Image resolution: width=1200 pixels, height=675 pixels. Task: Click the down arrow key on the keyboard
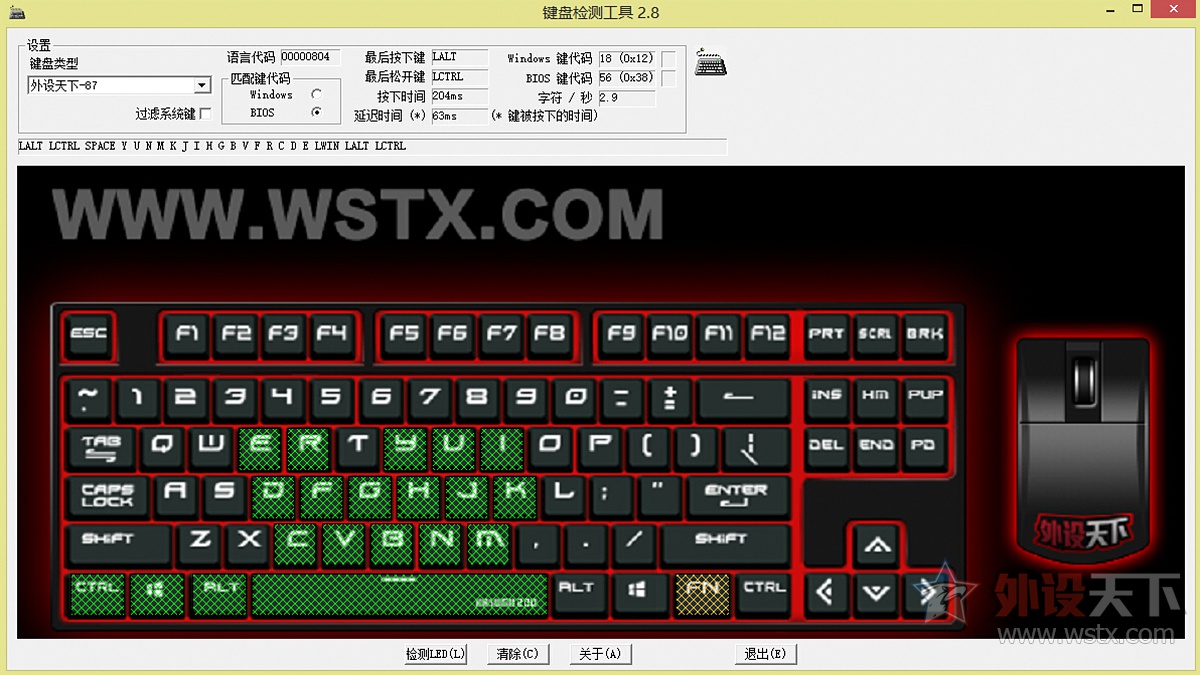876,593
